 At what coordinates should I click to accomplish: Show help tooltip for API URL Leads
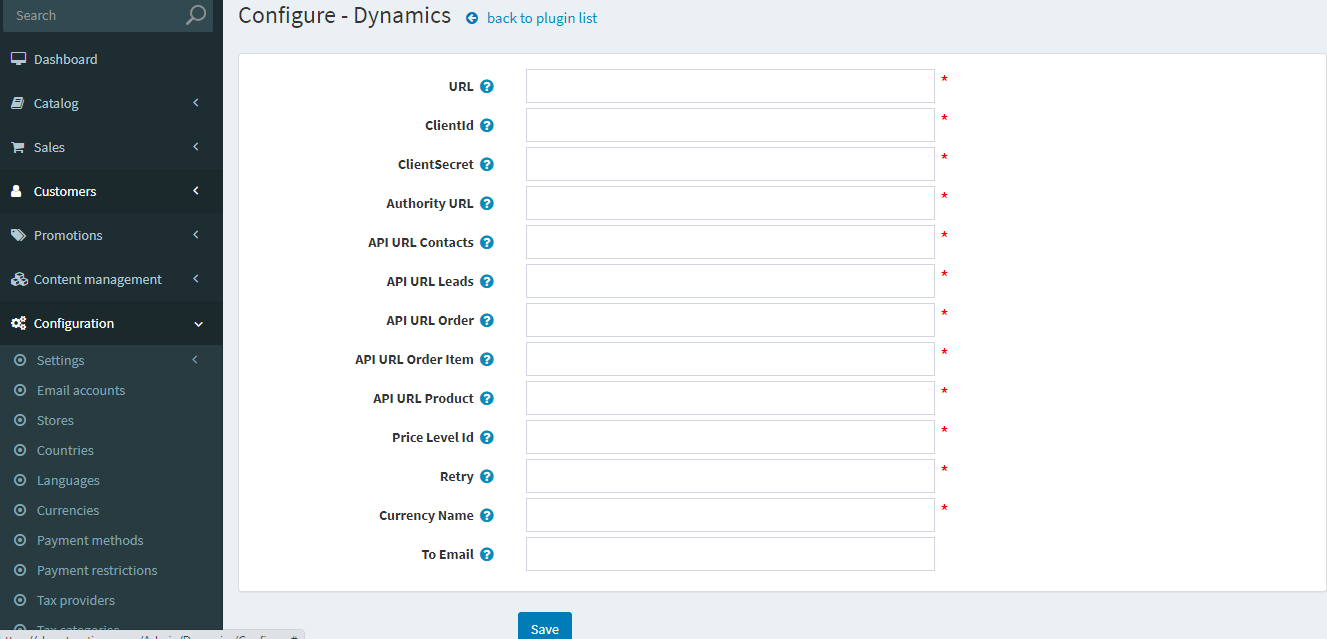click(x=487, y=281)
